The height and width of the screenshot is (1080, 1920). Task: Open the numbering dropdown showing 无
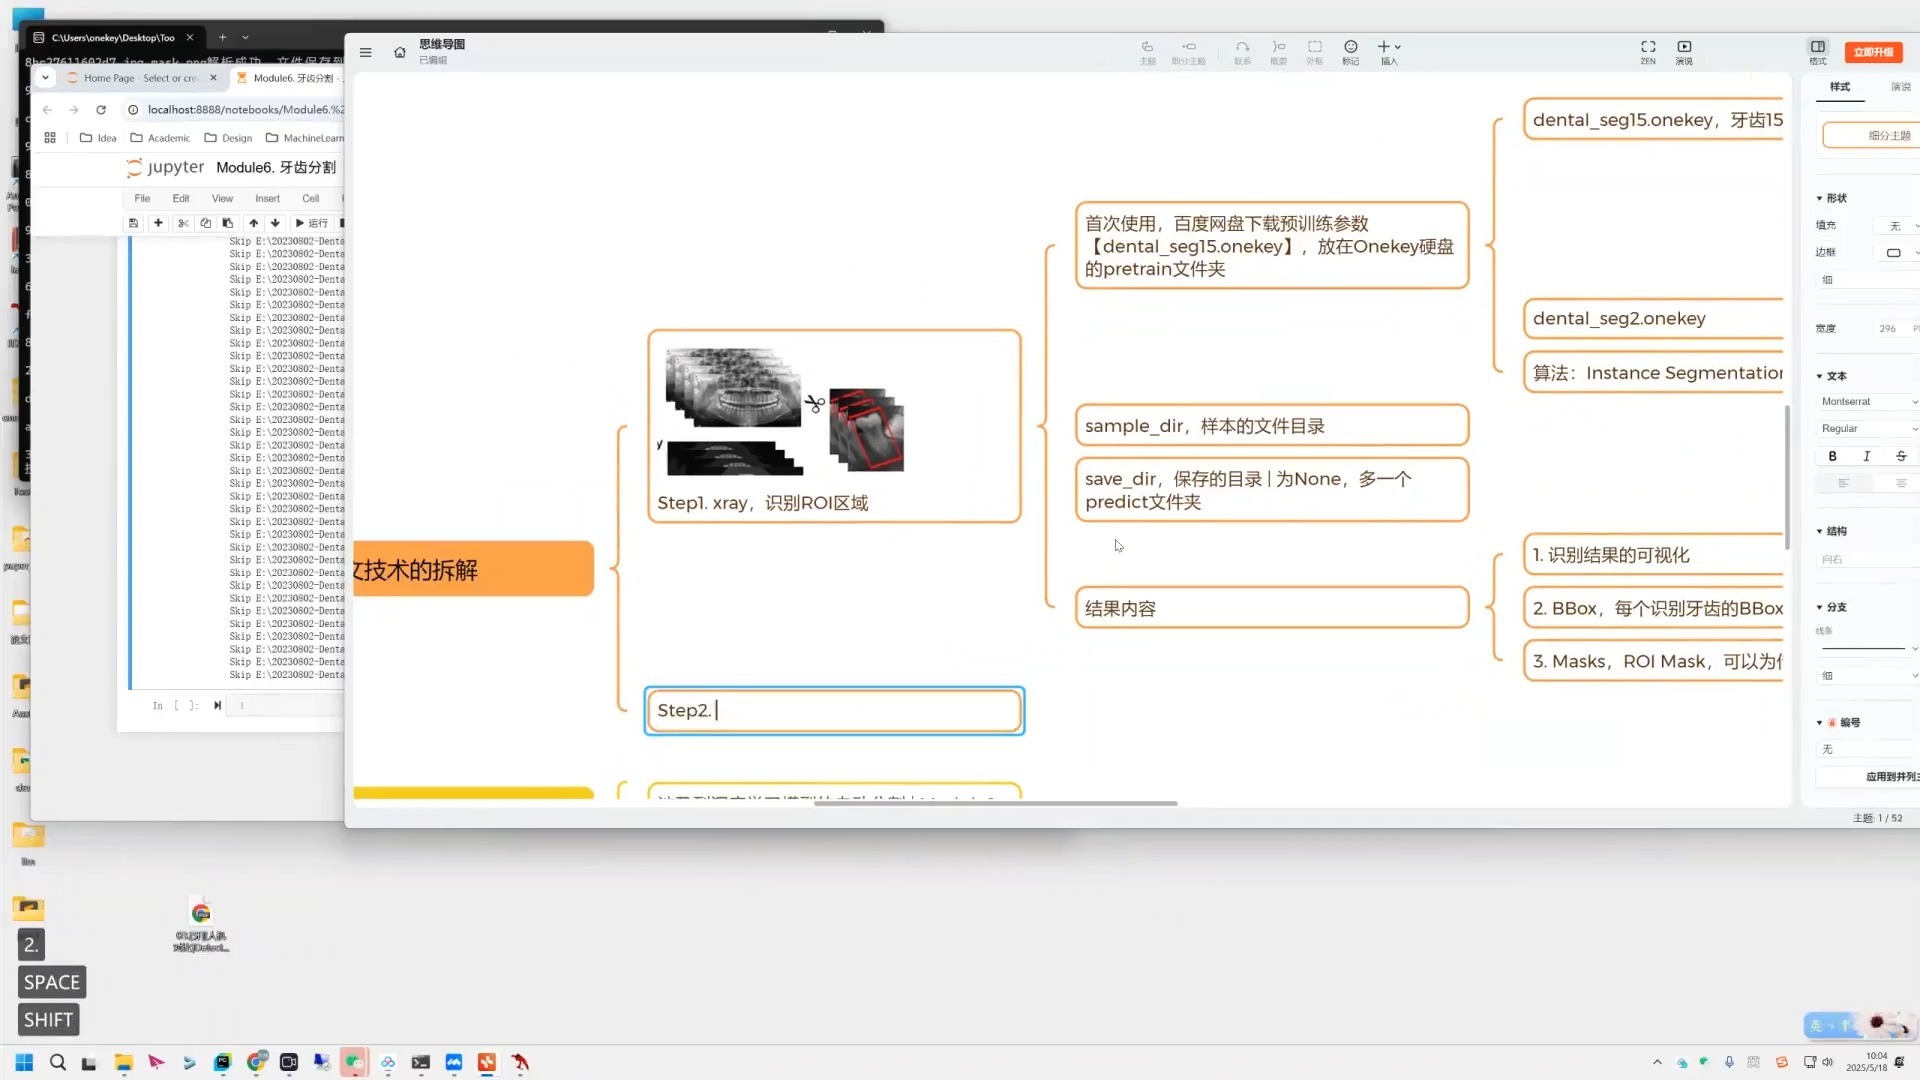point(1868,749)
